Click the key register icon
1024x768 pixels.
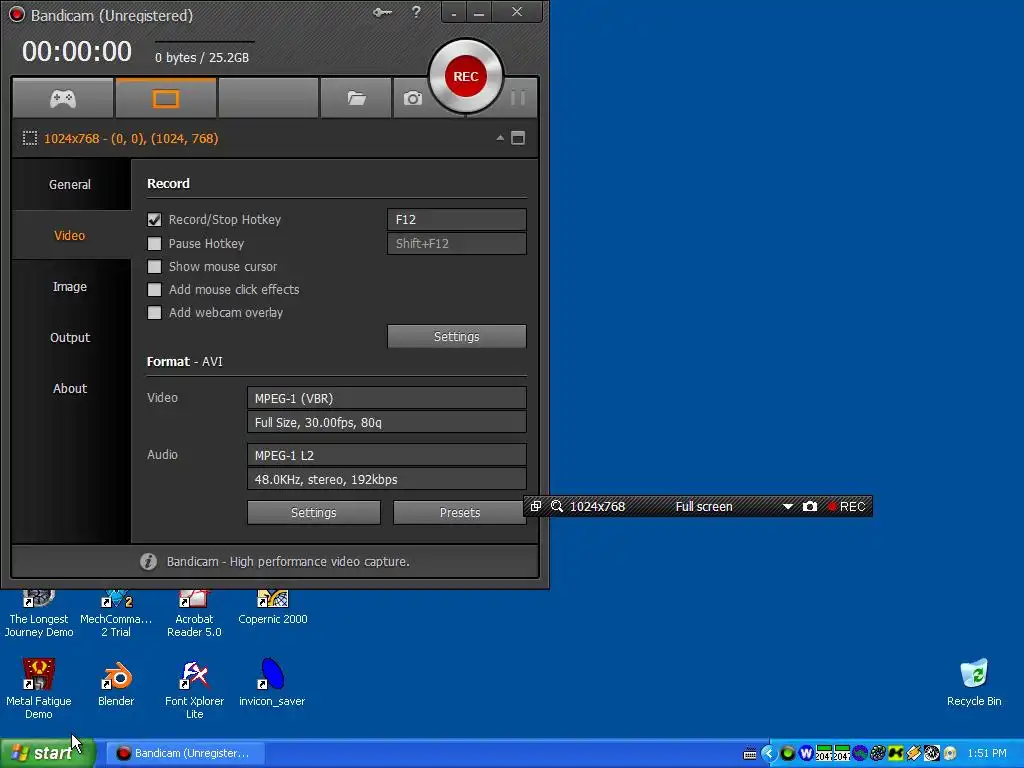pyautogui.click(x=382, y=12)
